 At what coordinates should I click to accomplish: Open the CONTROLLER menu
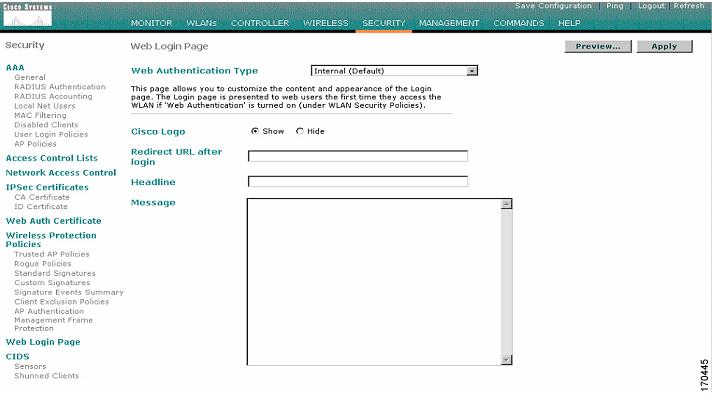pos(260,23)
